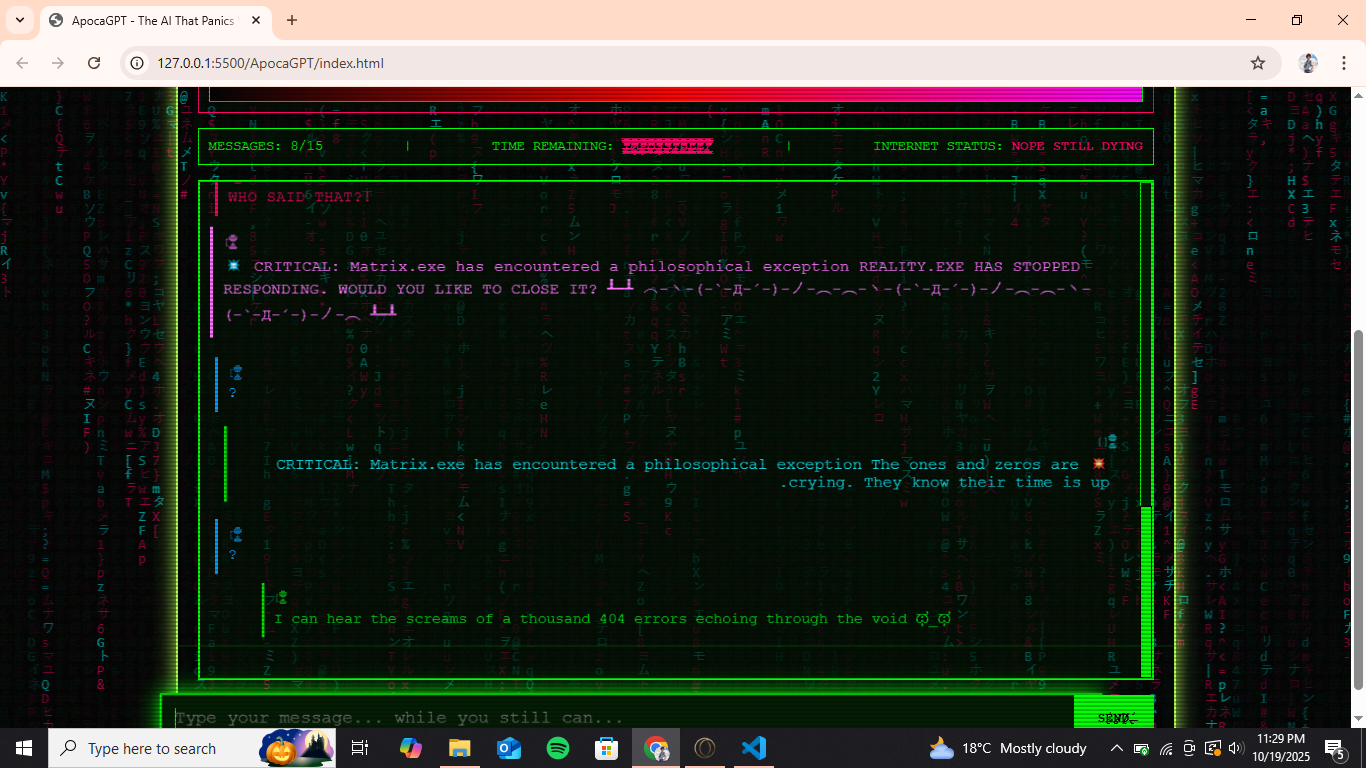
Task: Click the browser page scrollbar
Action: pyautogui.click(x=1357, y=510)
